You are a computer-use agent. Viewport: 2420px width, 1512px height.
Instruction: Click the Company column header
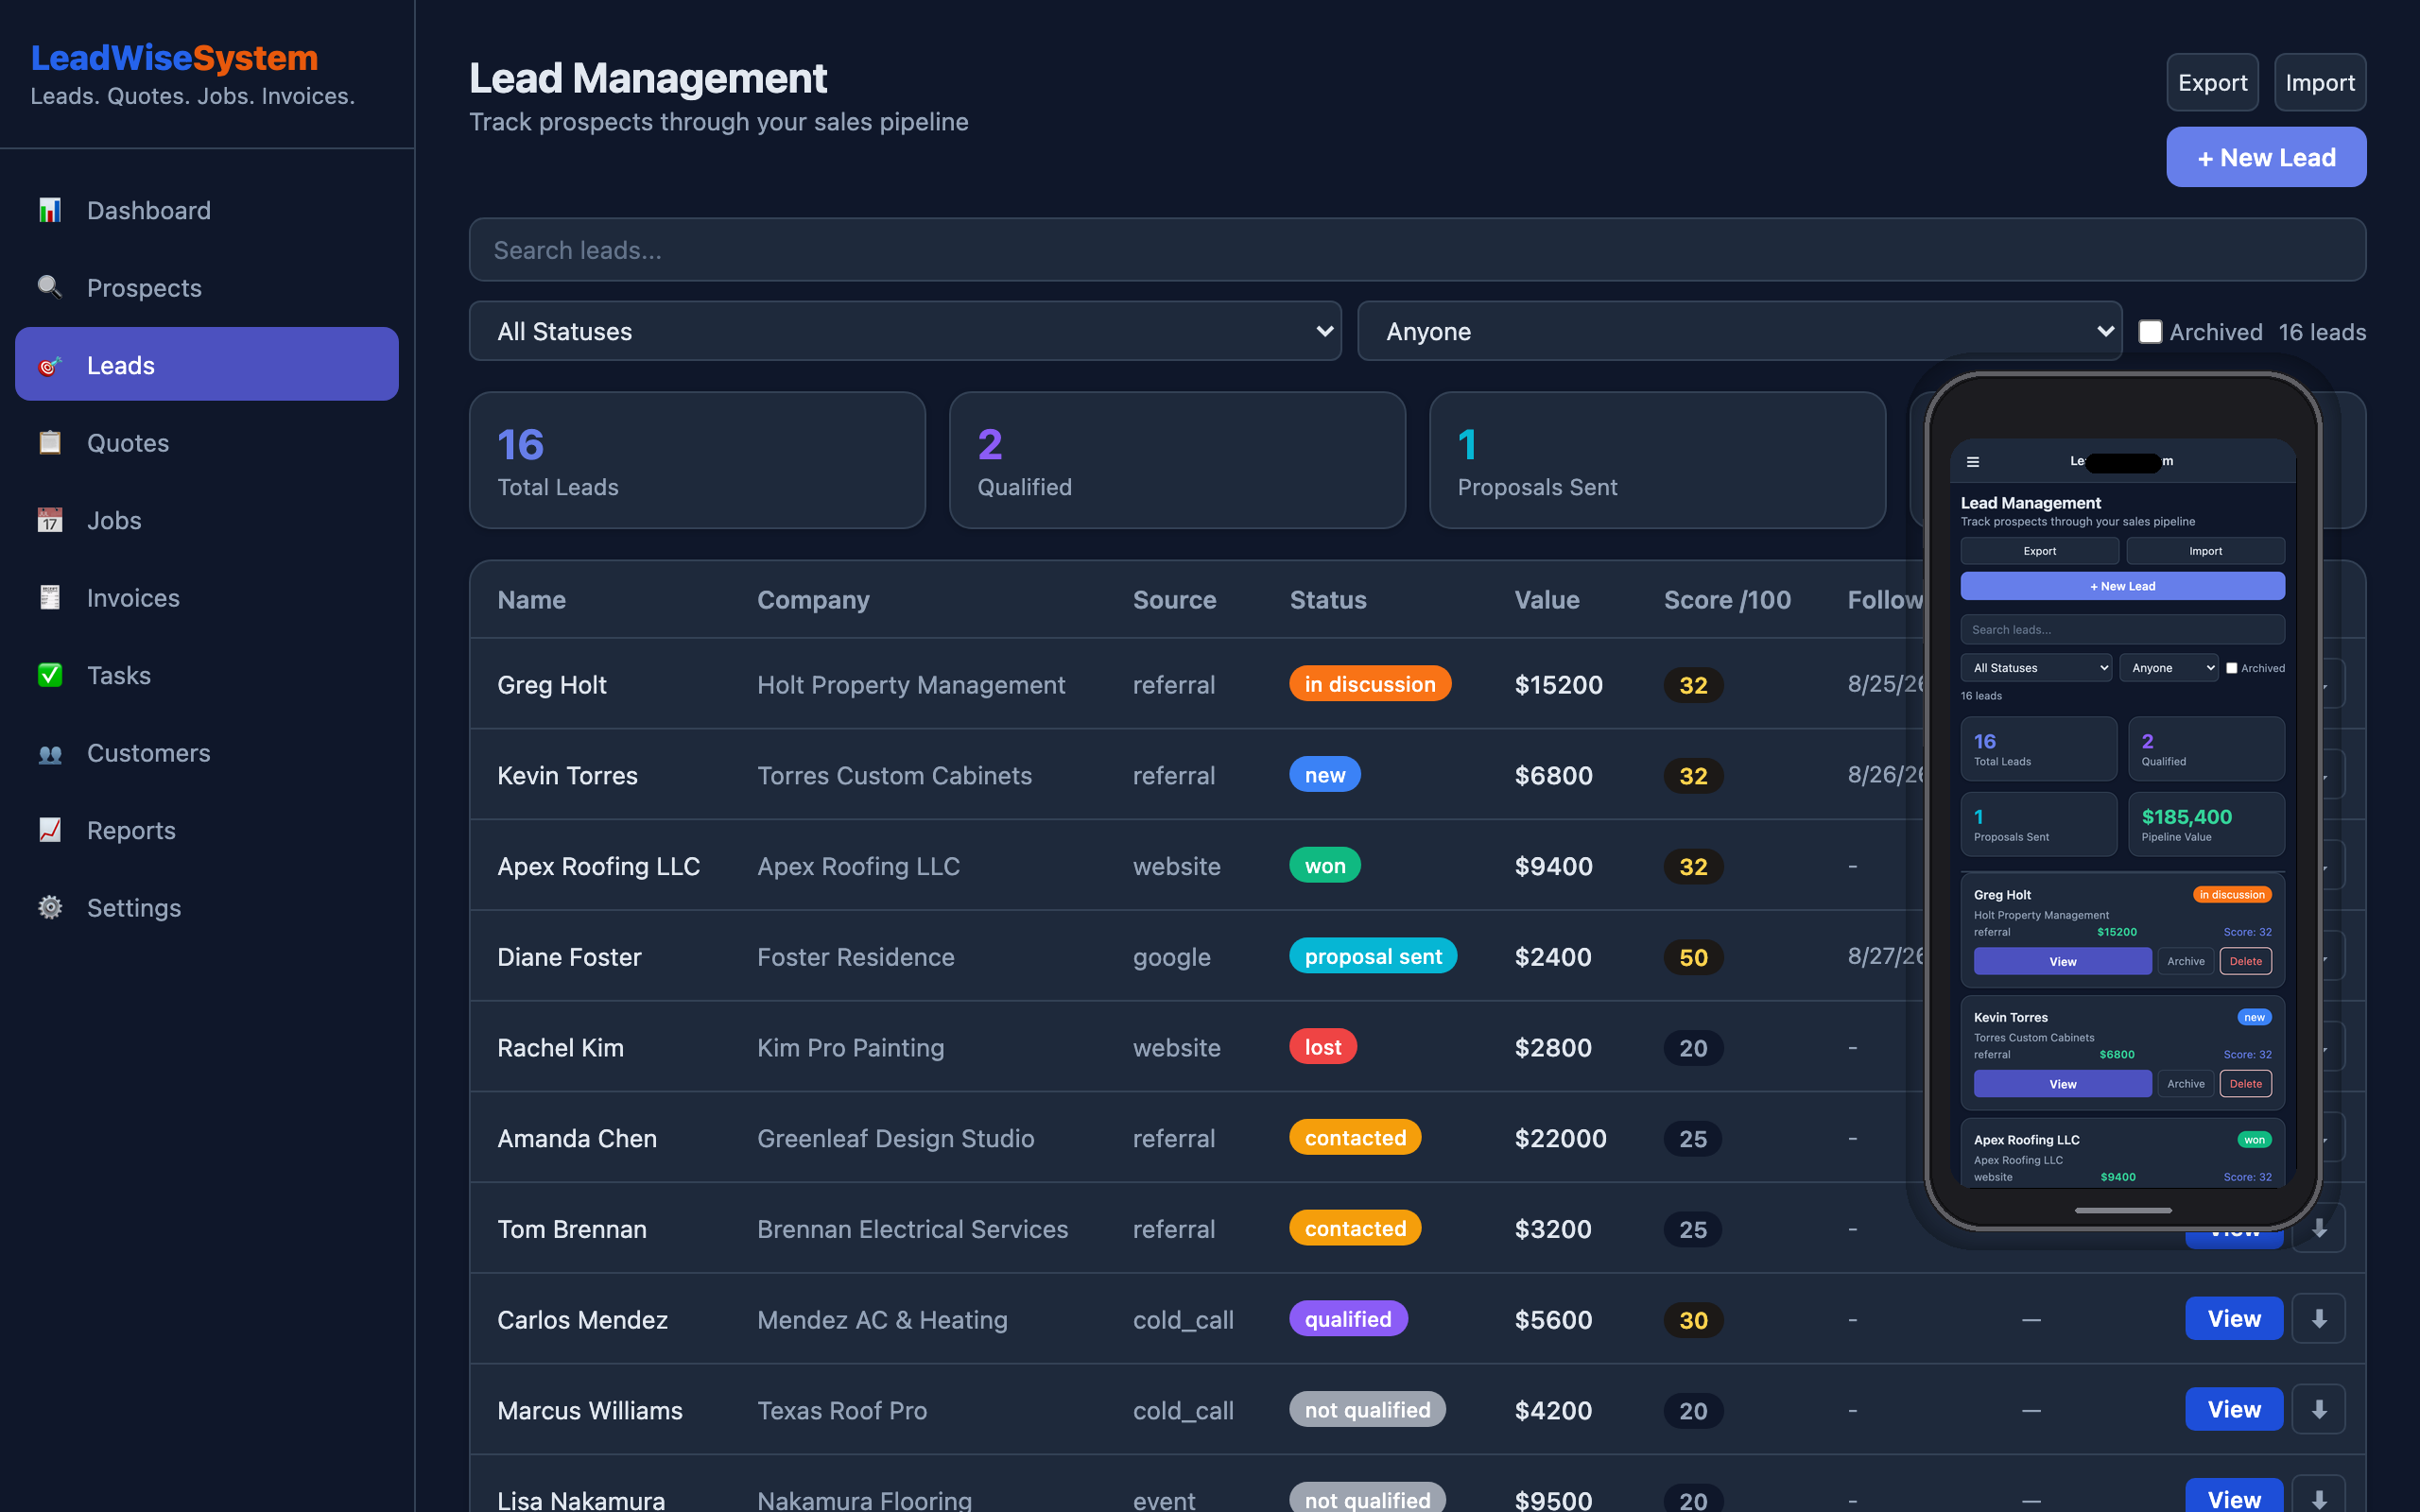pyautogui.click(x=813, y=600)
